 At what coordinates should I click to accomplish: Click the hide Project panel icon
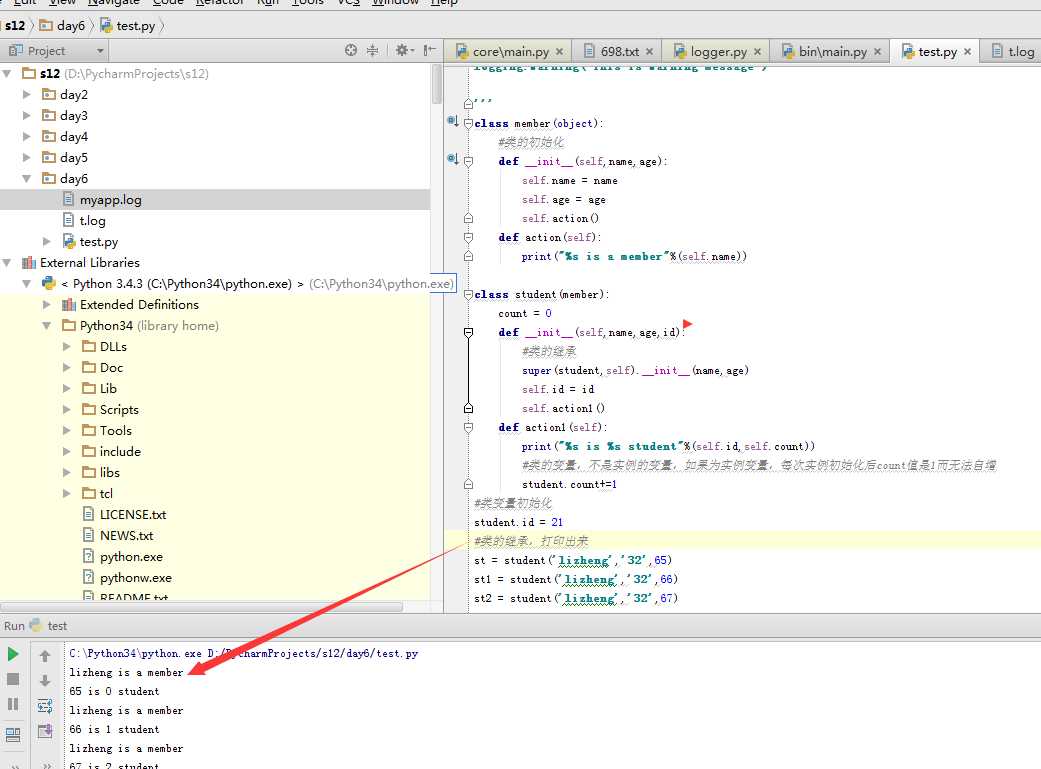(430, 50)
